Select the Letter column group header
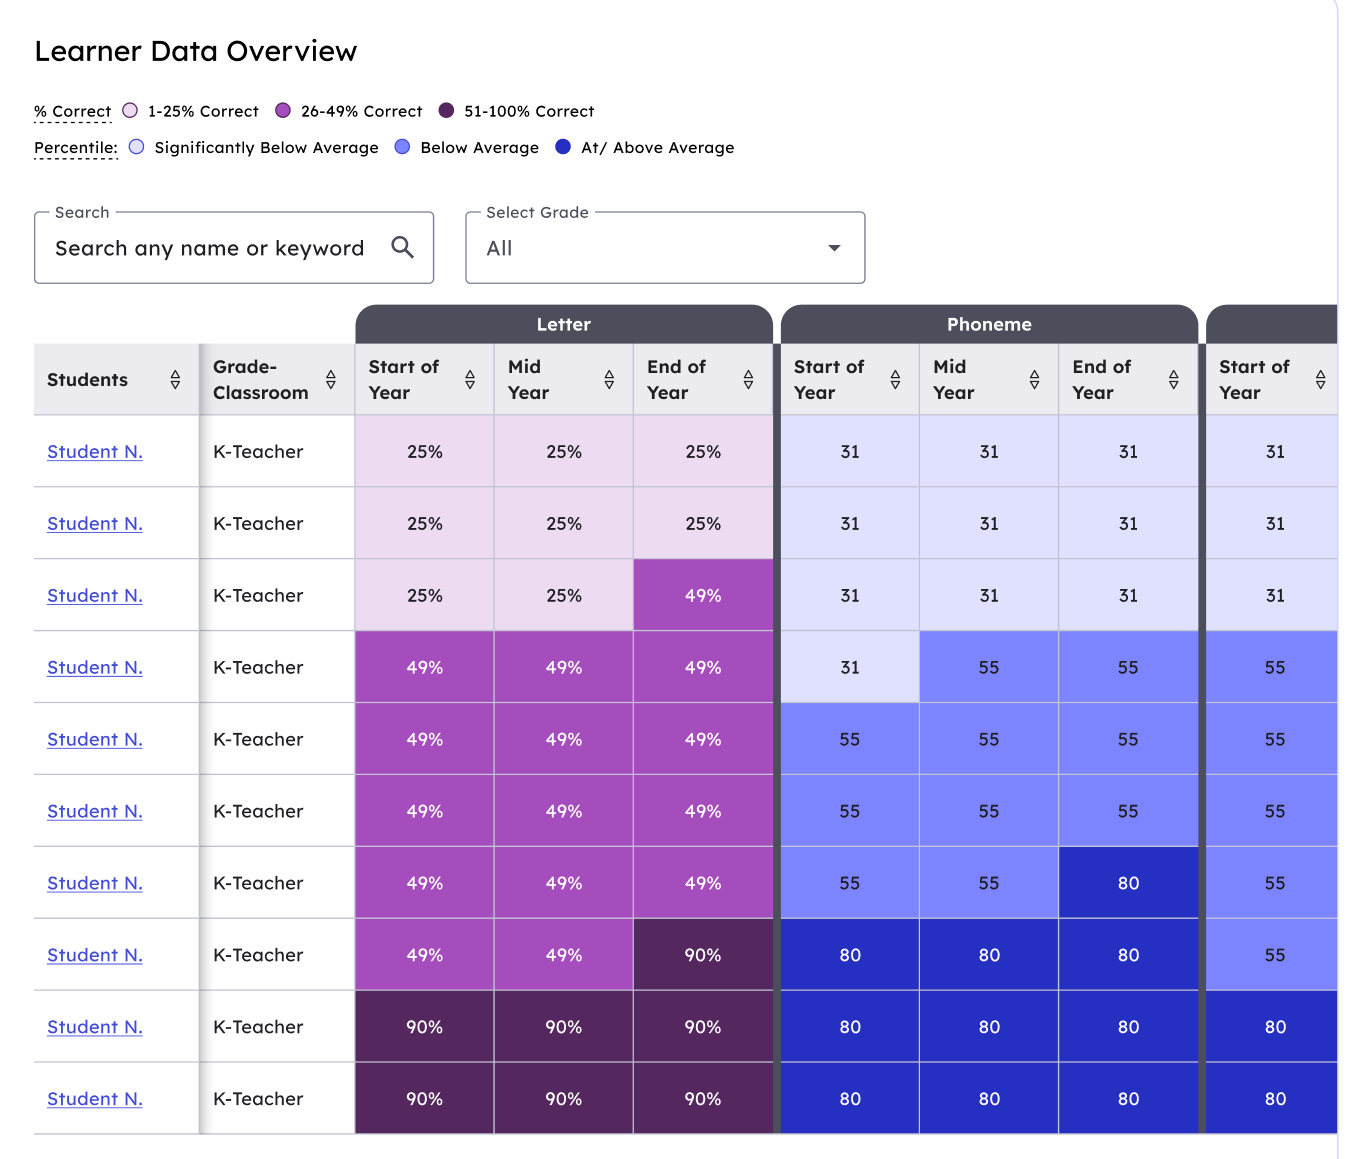The height and width of the screenshot is (1159, 1359). point(563,325)
